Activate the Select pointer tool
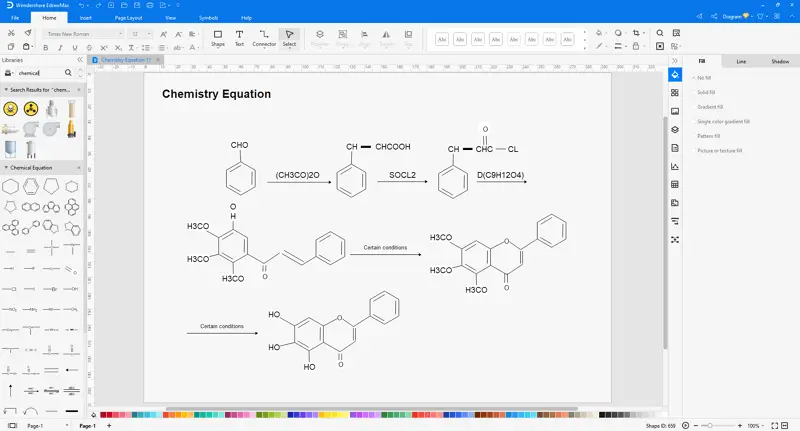This screenshot has height=431, width=800. coord(289,38)
